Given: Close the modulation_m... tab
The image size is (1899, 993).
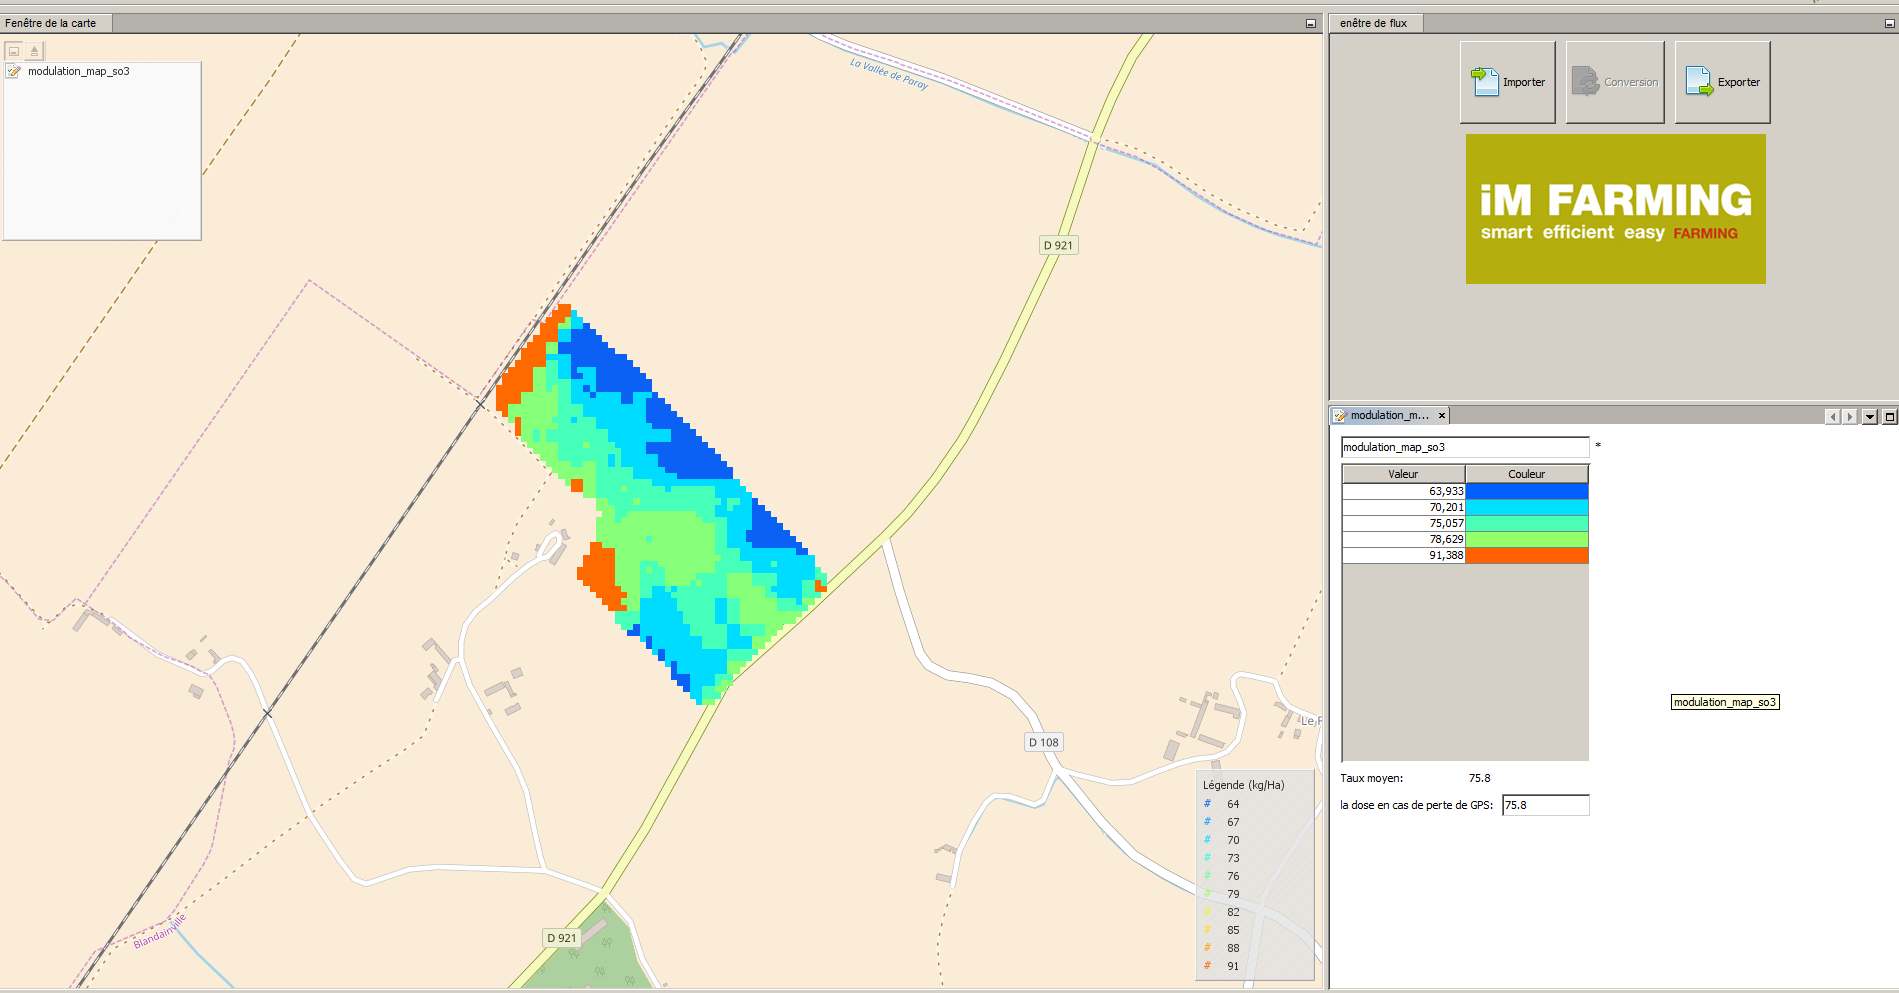Looking at the screenshot, I should [x=1441, y=415].
